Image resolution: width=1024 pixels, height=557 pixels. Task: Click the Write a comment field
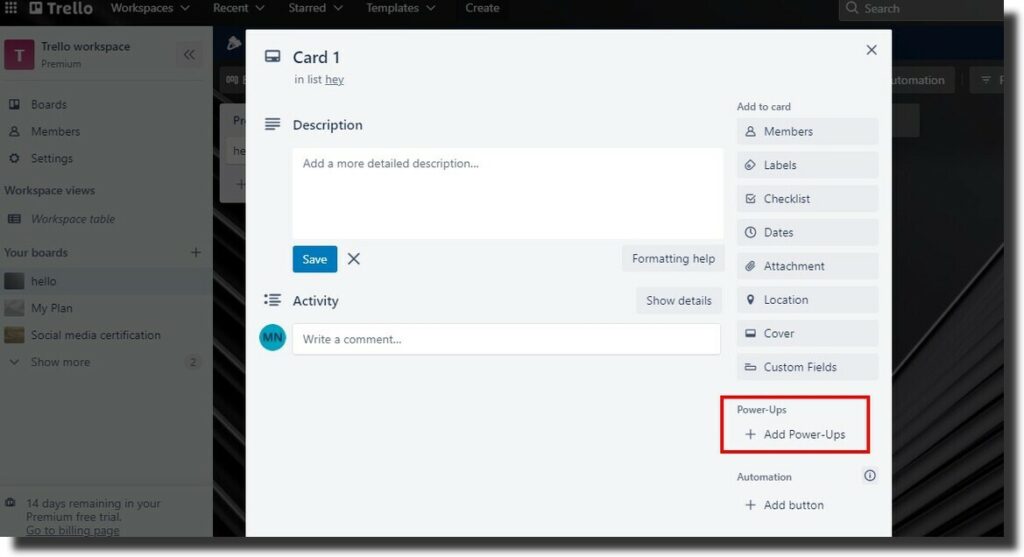pyautogui.click(x=506, y=339)
